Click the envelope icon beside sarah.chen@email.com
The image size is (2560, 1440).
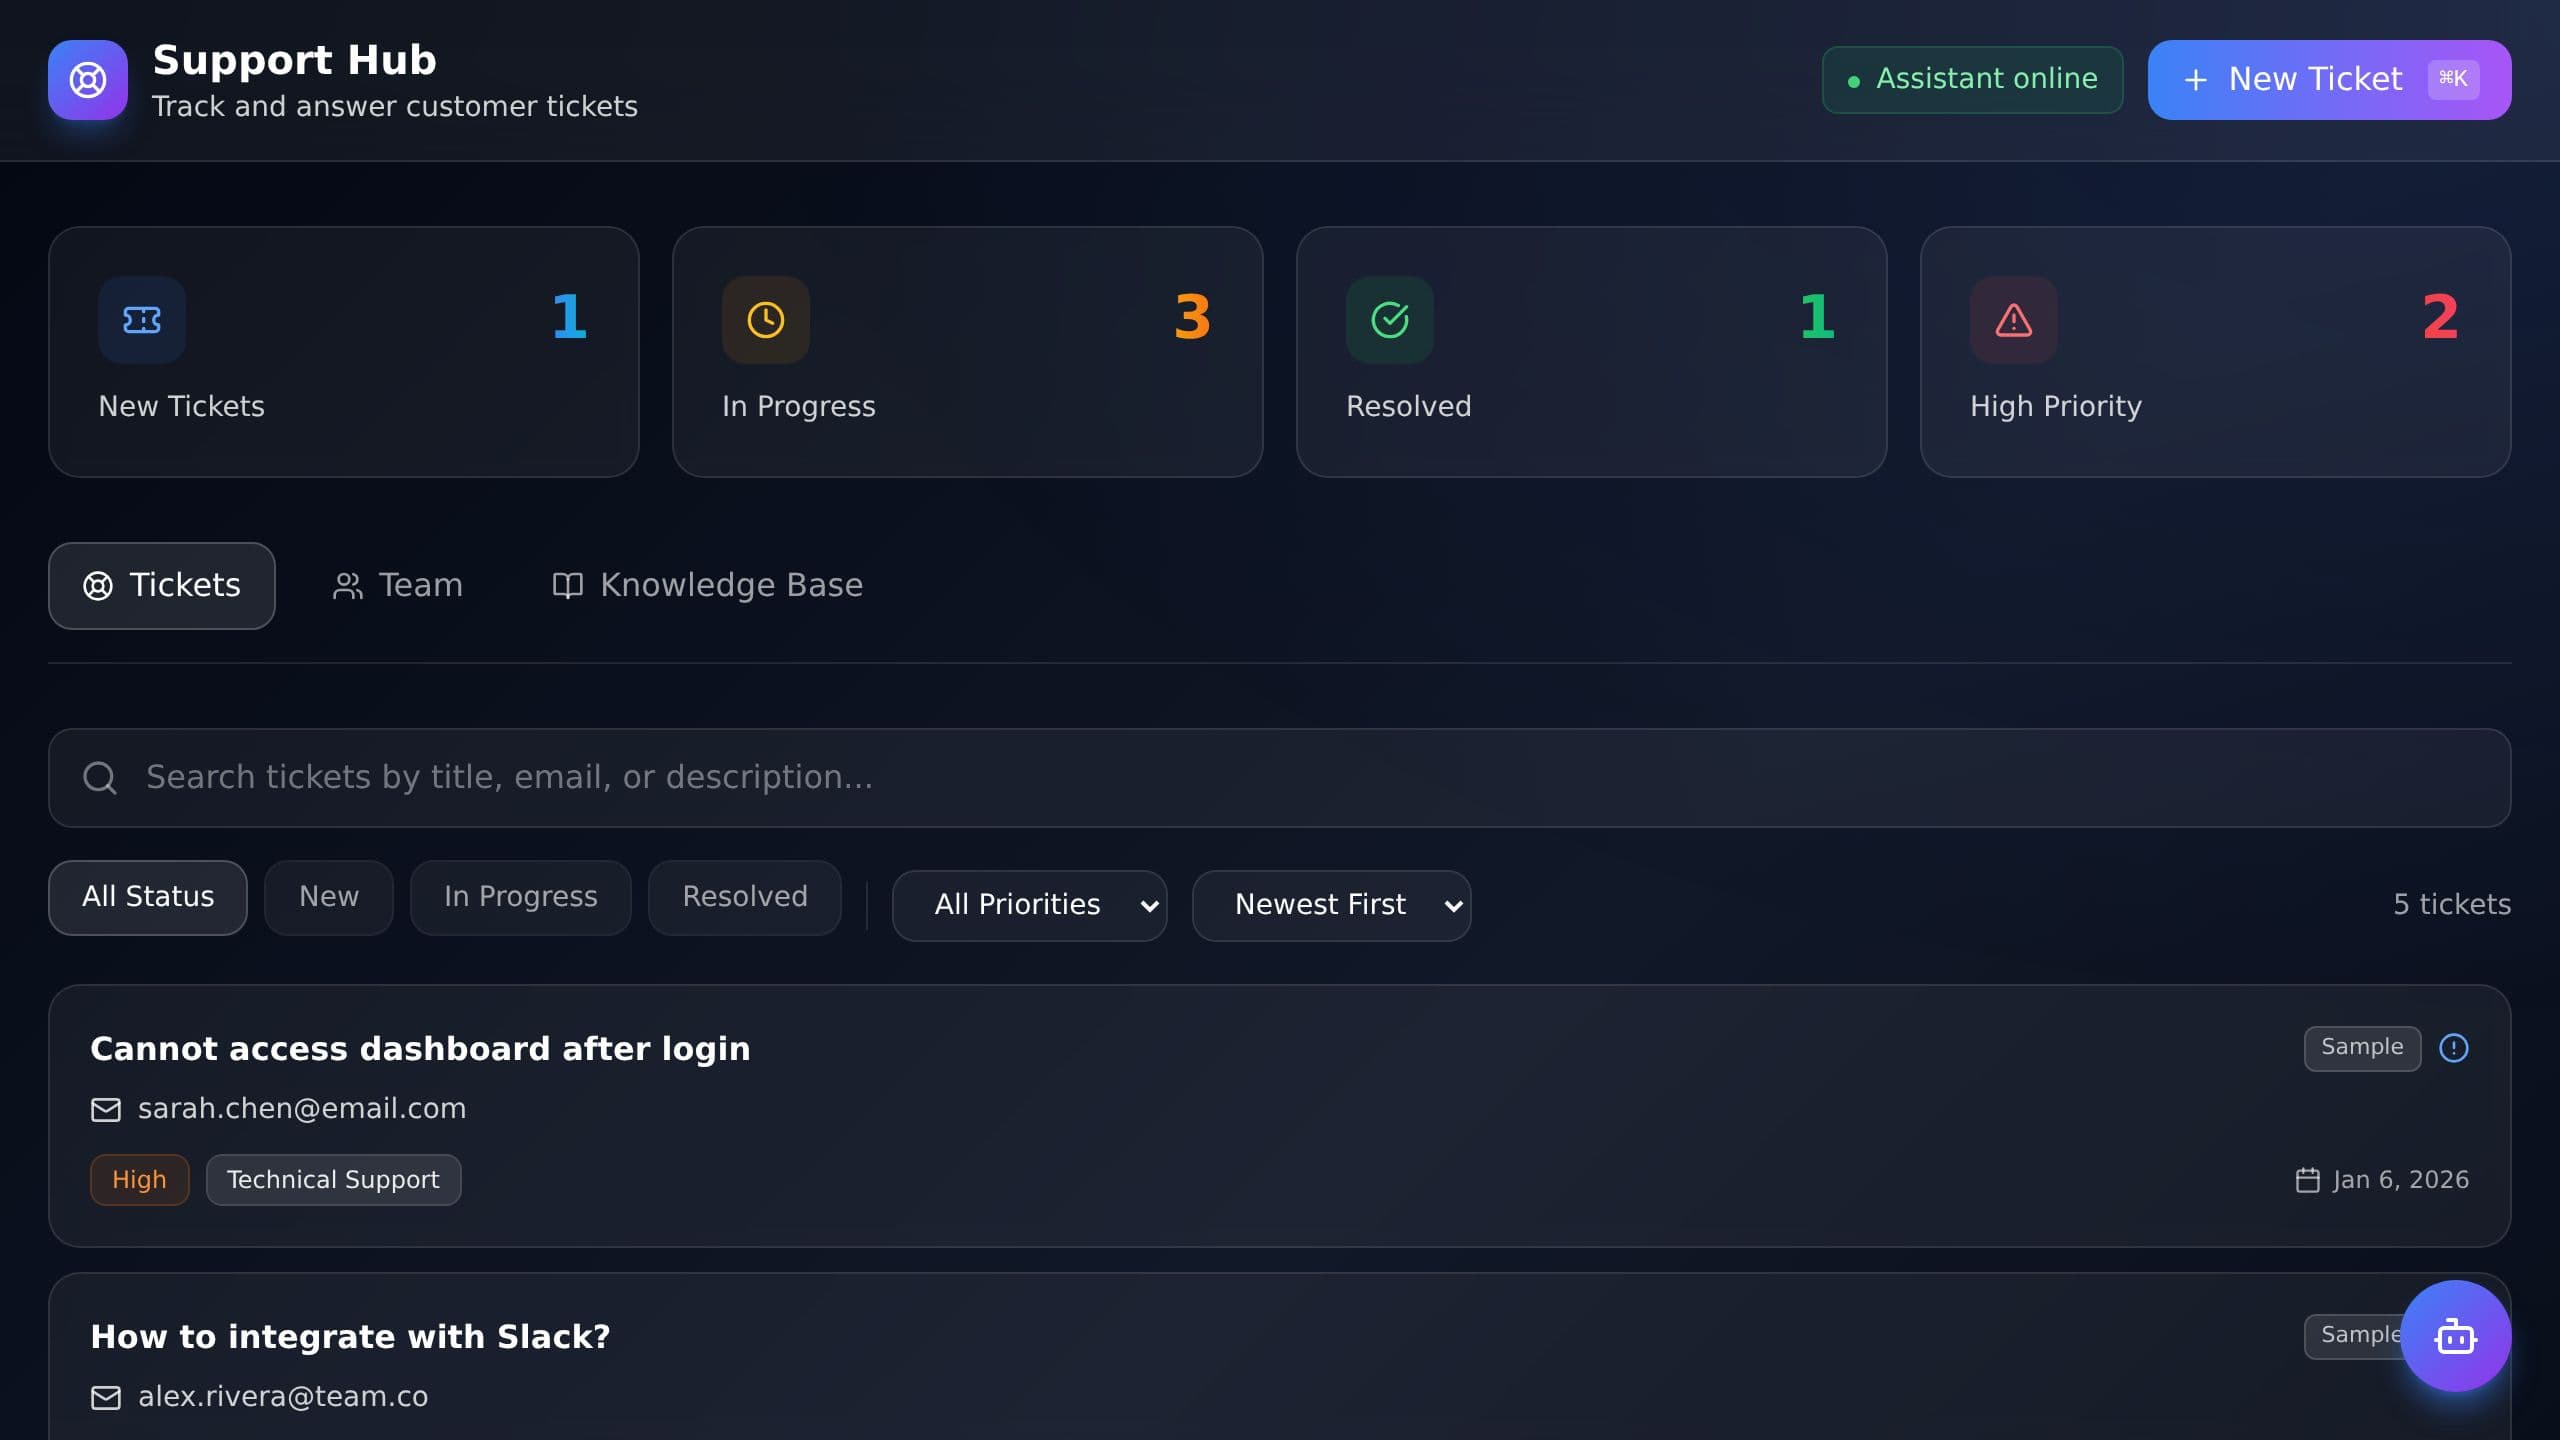click(x=106, y=1110)
